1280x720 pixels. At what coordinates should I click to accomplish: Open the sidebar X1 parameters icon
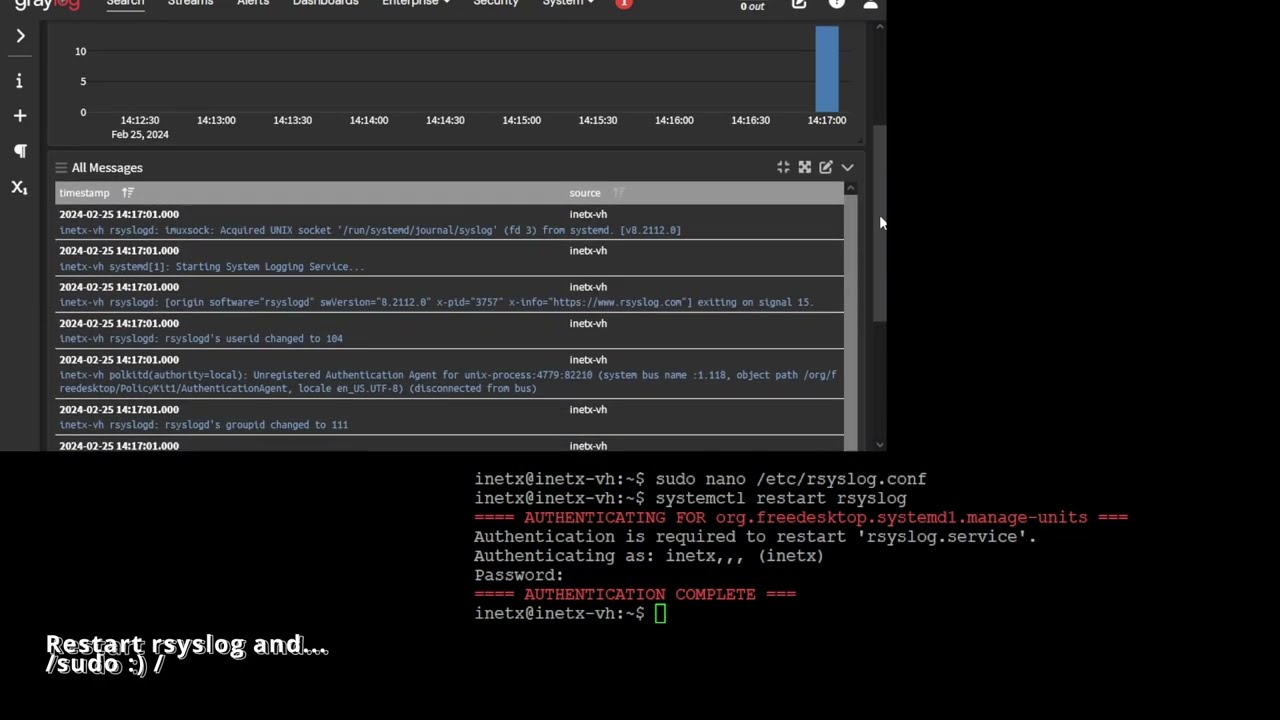(20, 187)
